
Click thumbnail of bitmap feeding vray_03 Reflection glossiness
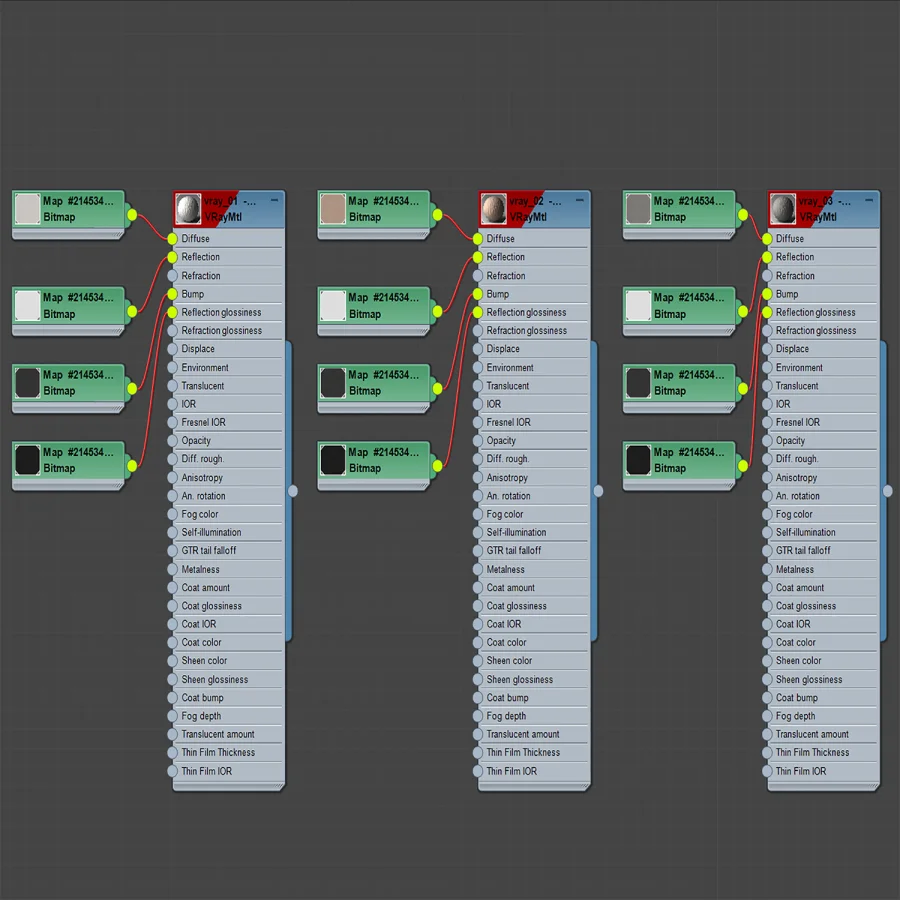tap(638, 460)
